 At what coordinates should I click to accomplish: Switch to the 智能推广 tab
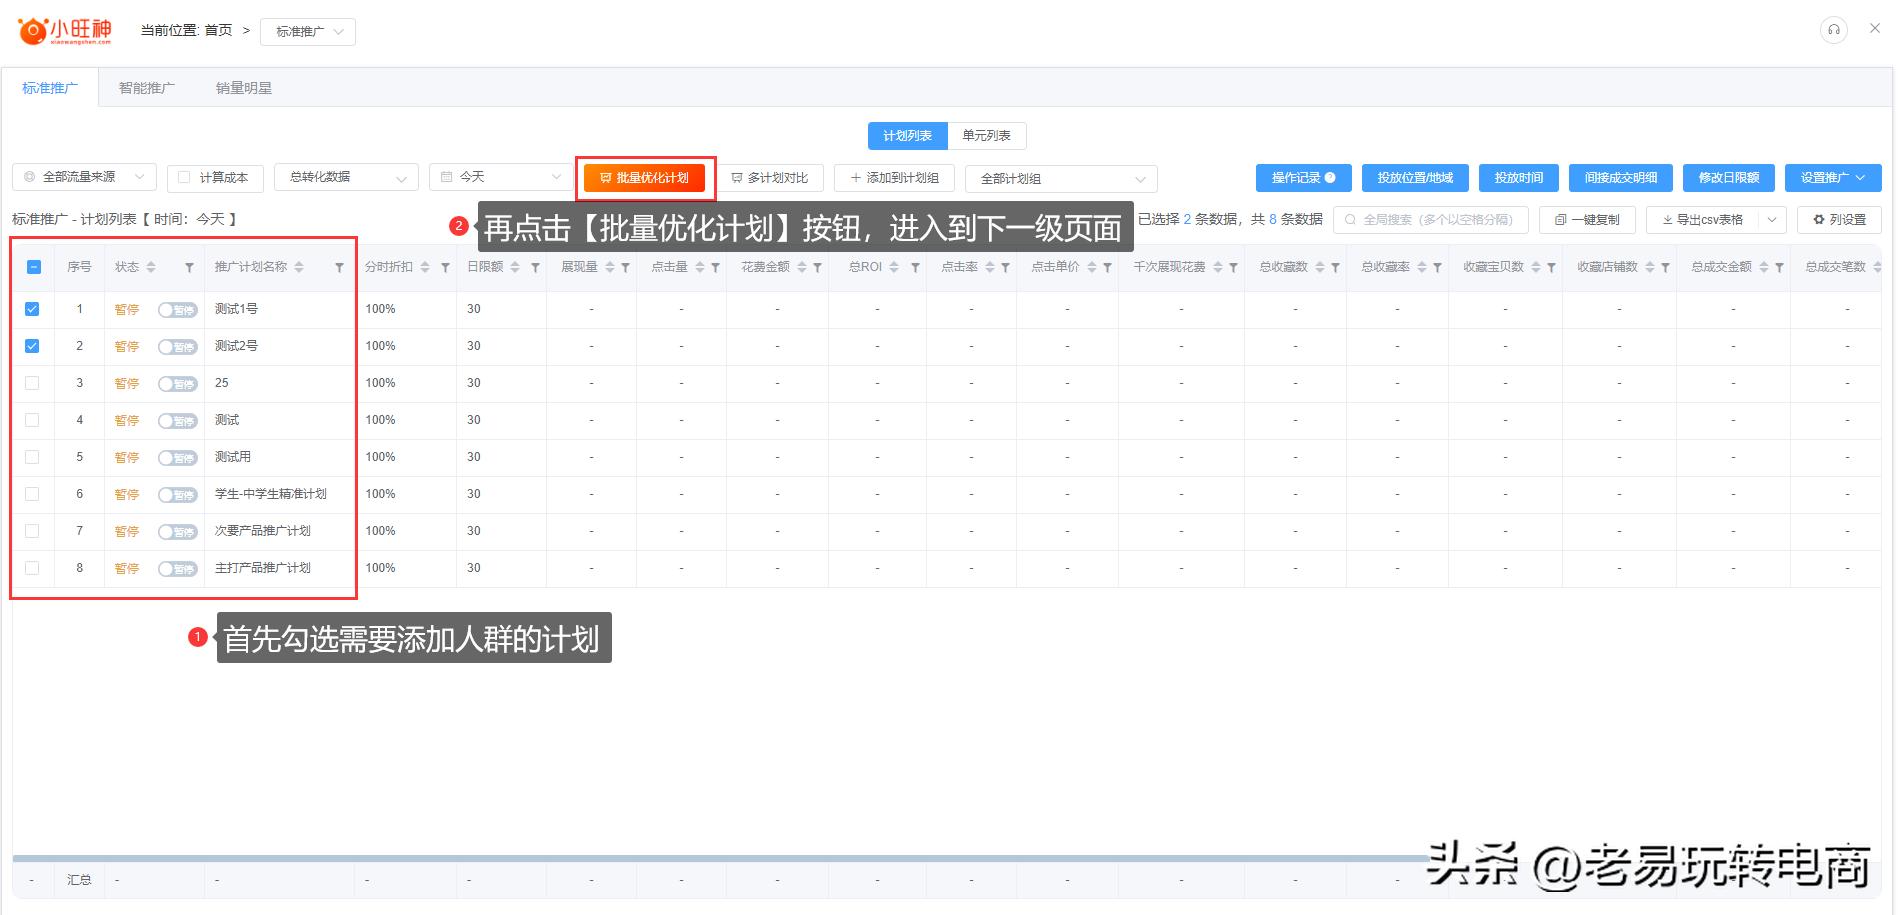(x=147, y=88)
